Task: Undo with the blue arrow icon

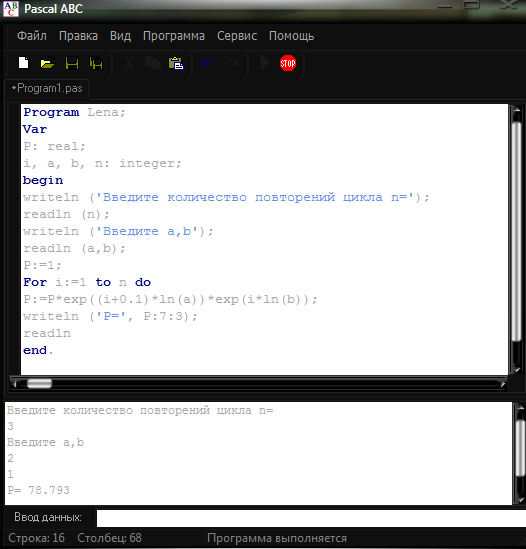Action: point(208,63)
